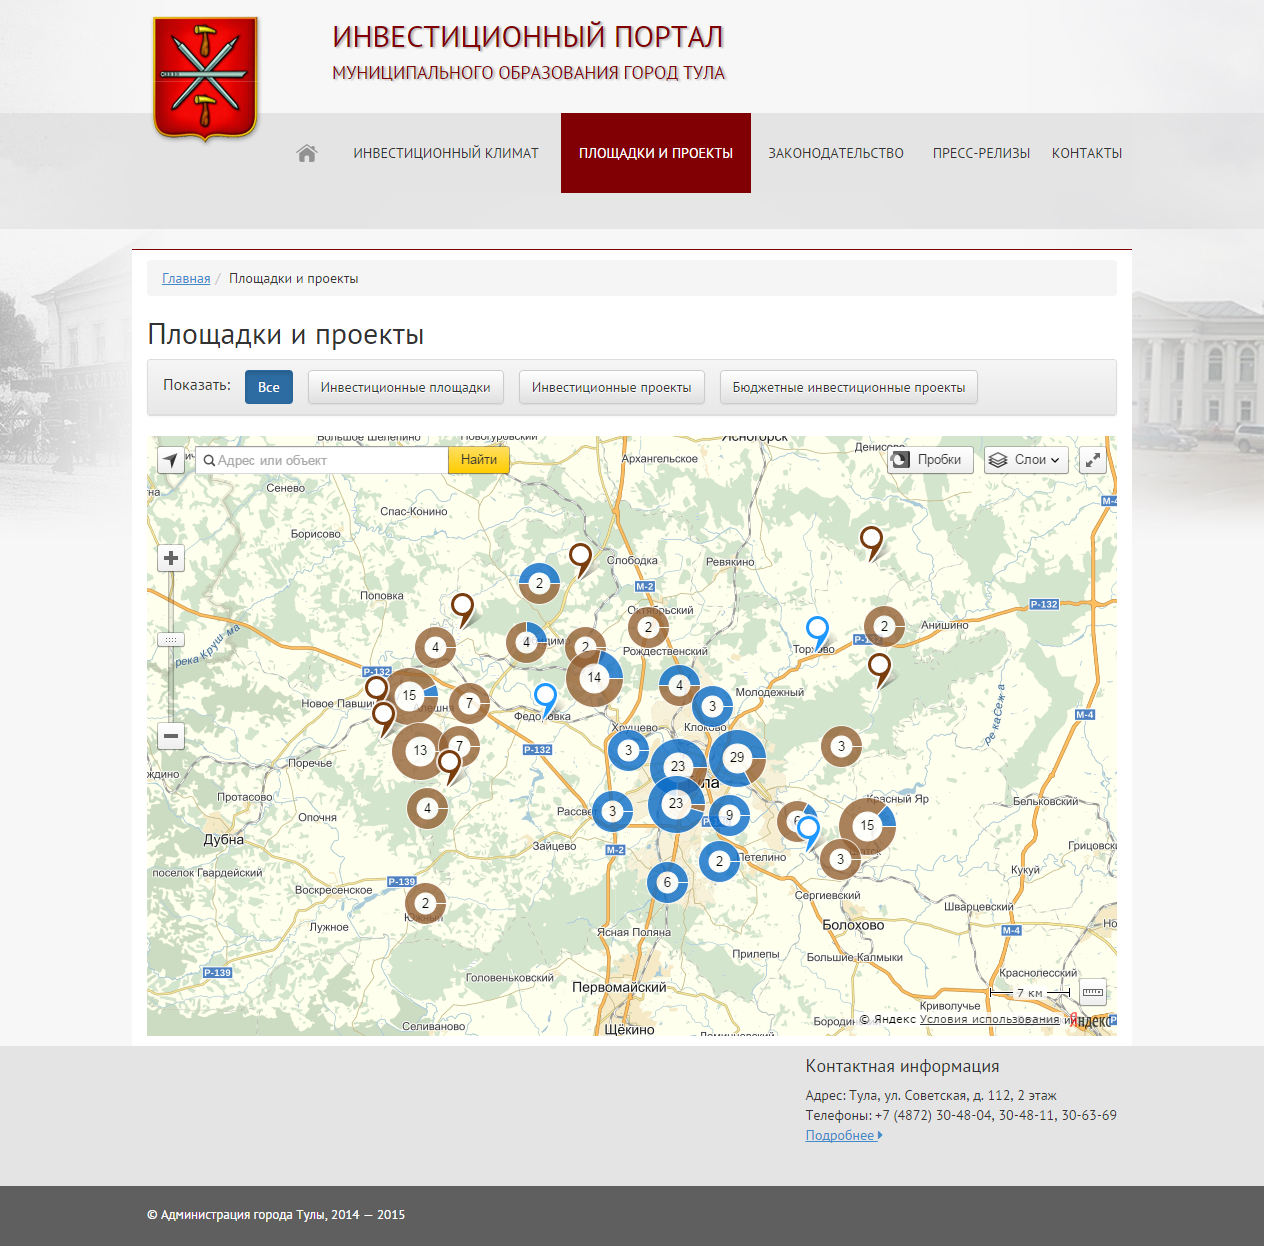Toggle the Пробки traffic layer

pyautogui.click(x=930, y=460)
